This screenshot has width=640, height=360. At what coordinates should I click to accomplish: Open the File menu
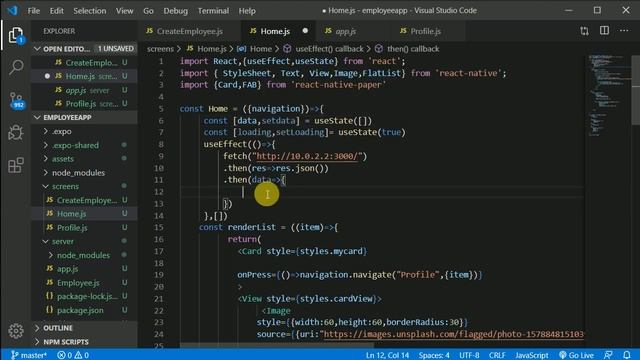(x=34, y=11)
